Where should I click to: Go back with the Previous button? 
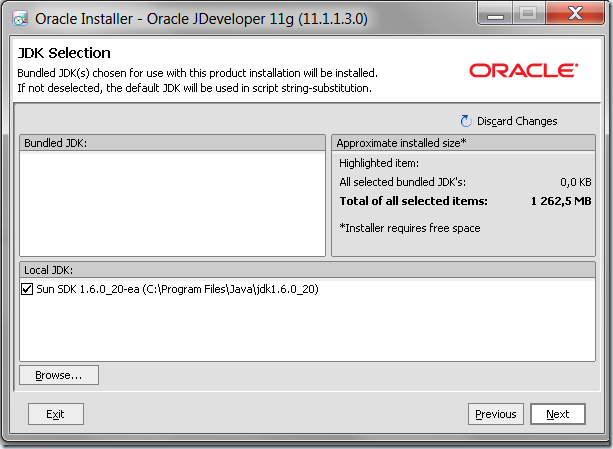pyautogui.click(x=496, y=414)
